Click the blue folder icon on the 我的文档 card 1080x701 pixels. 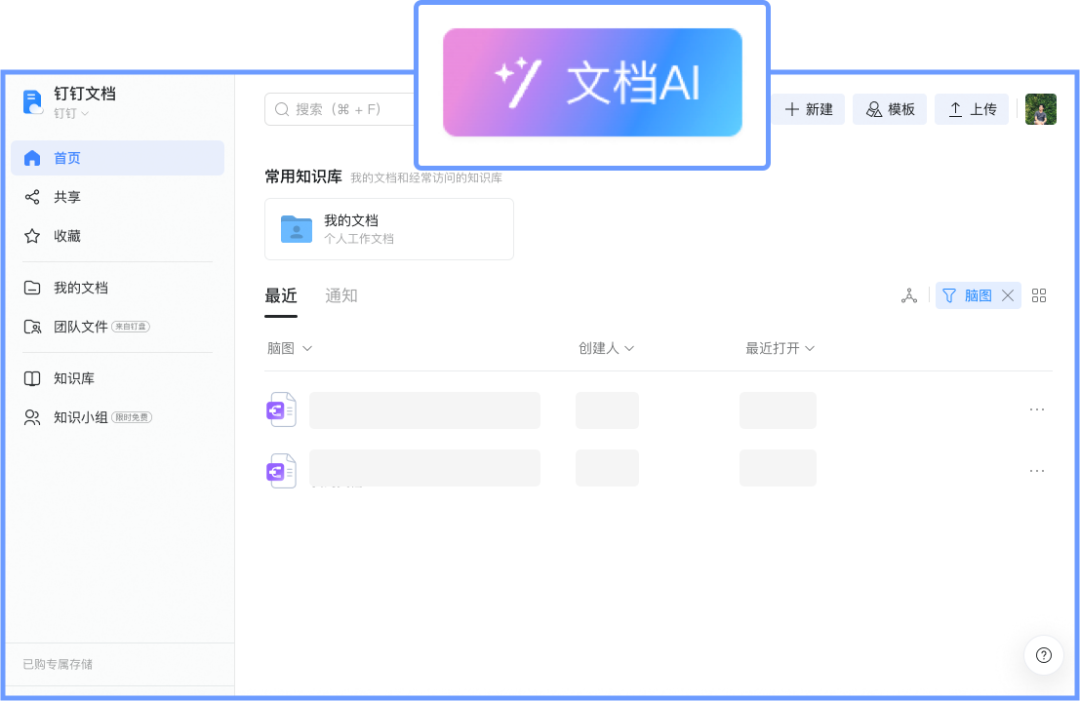[296, 229]
